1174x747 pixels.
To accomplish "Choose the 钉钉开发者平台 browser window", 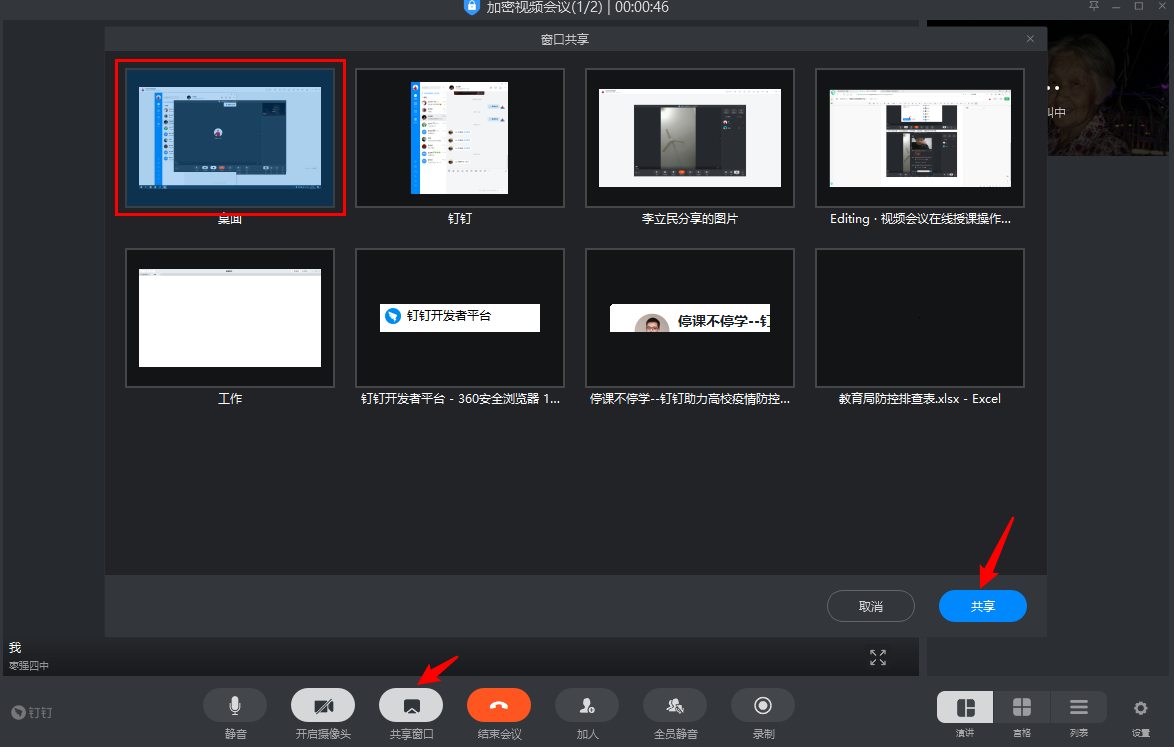I will 460,318.
